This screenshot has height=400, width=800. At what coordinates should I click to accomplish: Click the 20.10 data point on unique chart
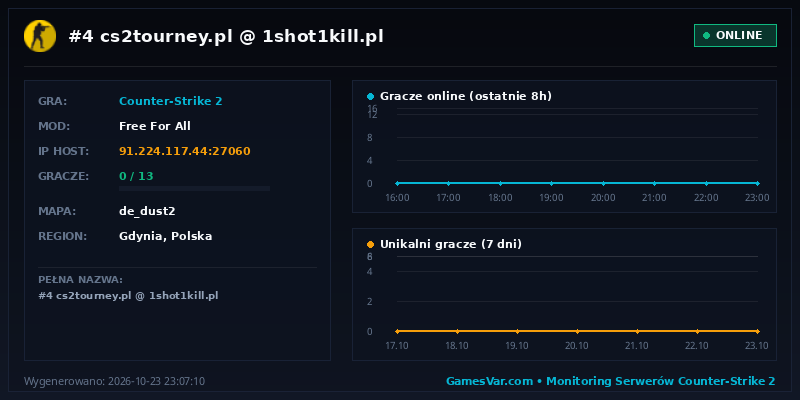pos(577,331)
